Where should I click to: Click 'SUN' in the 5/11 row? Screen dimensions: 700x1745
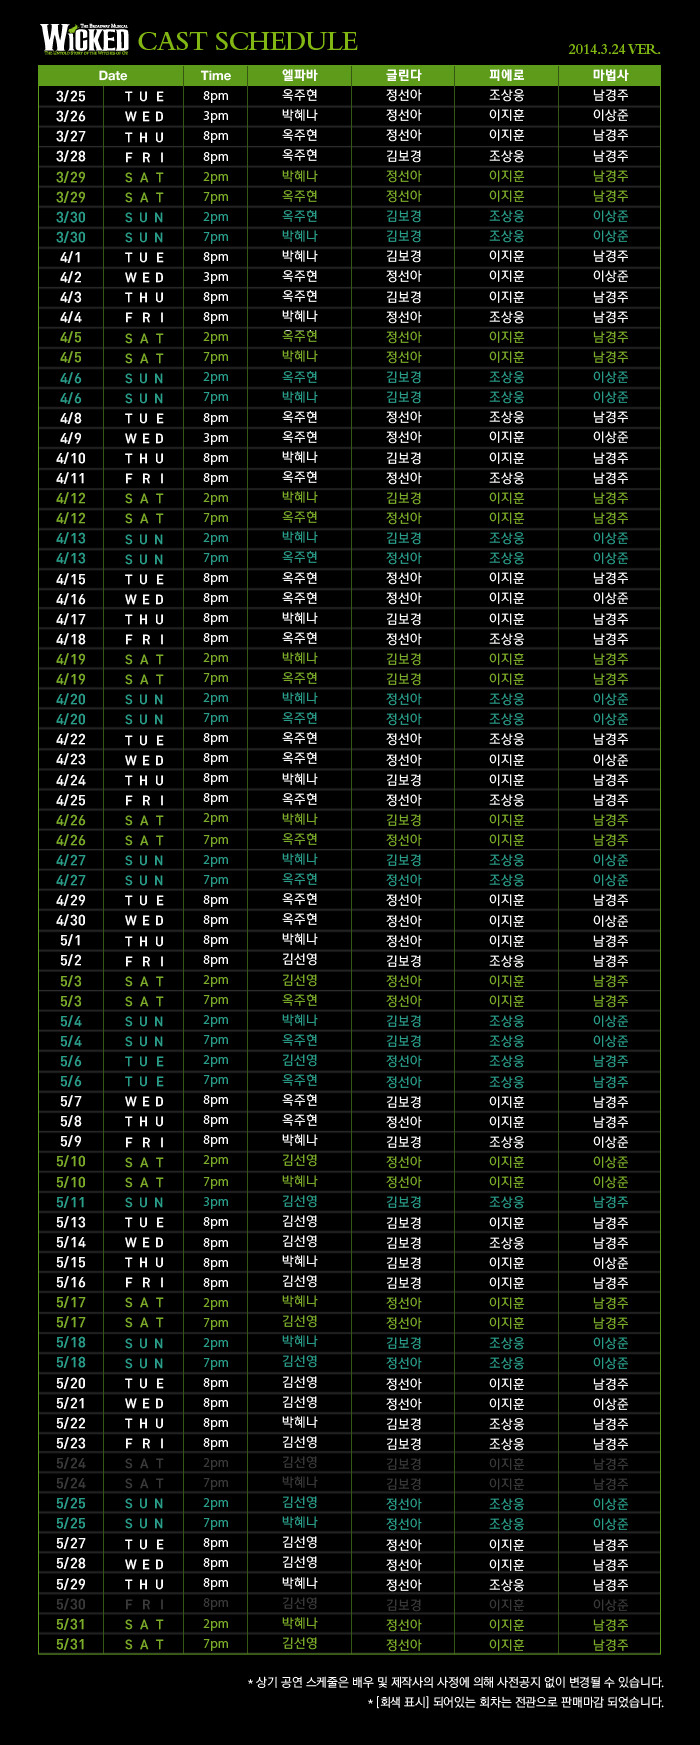144,1202
